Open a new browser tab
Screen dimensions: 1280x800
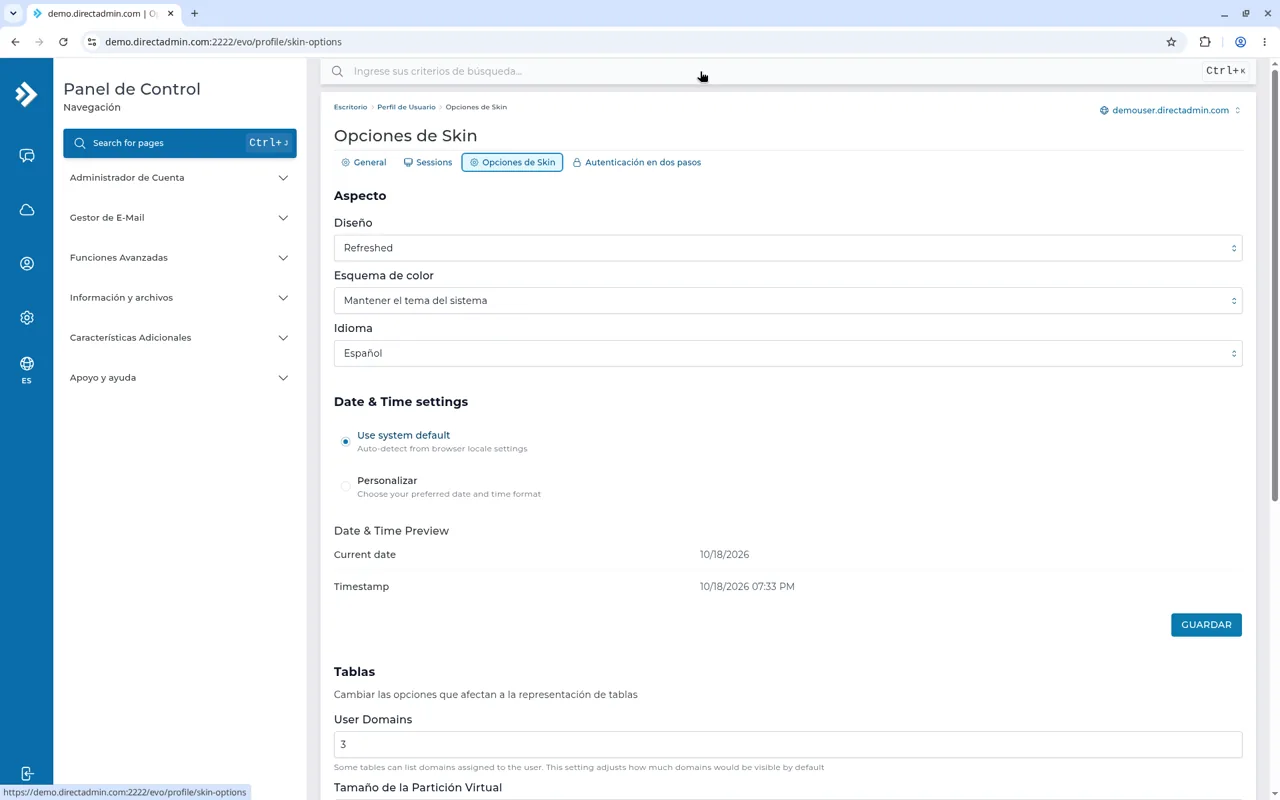click(195, 14)
